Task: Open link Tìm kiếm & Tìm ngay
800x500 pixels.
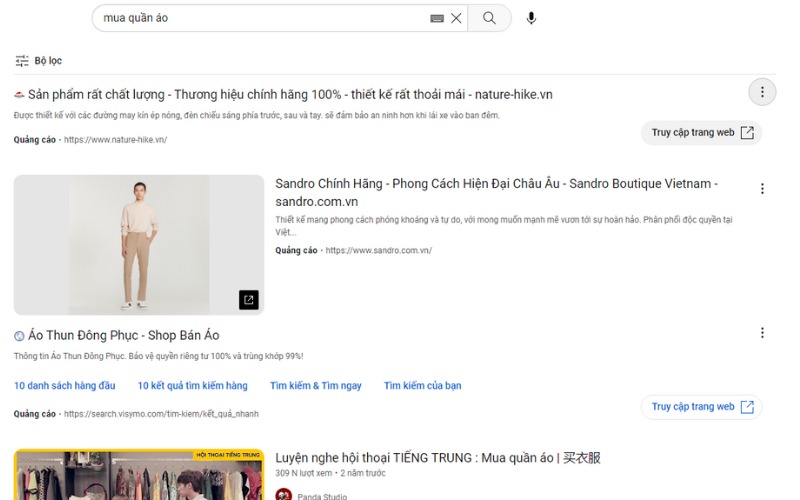Action: pyautogui.click(x=316, y=386)
